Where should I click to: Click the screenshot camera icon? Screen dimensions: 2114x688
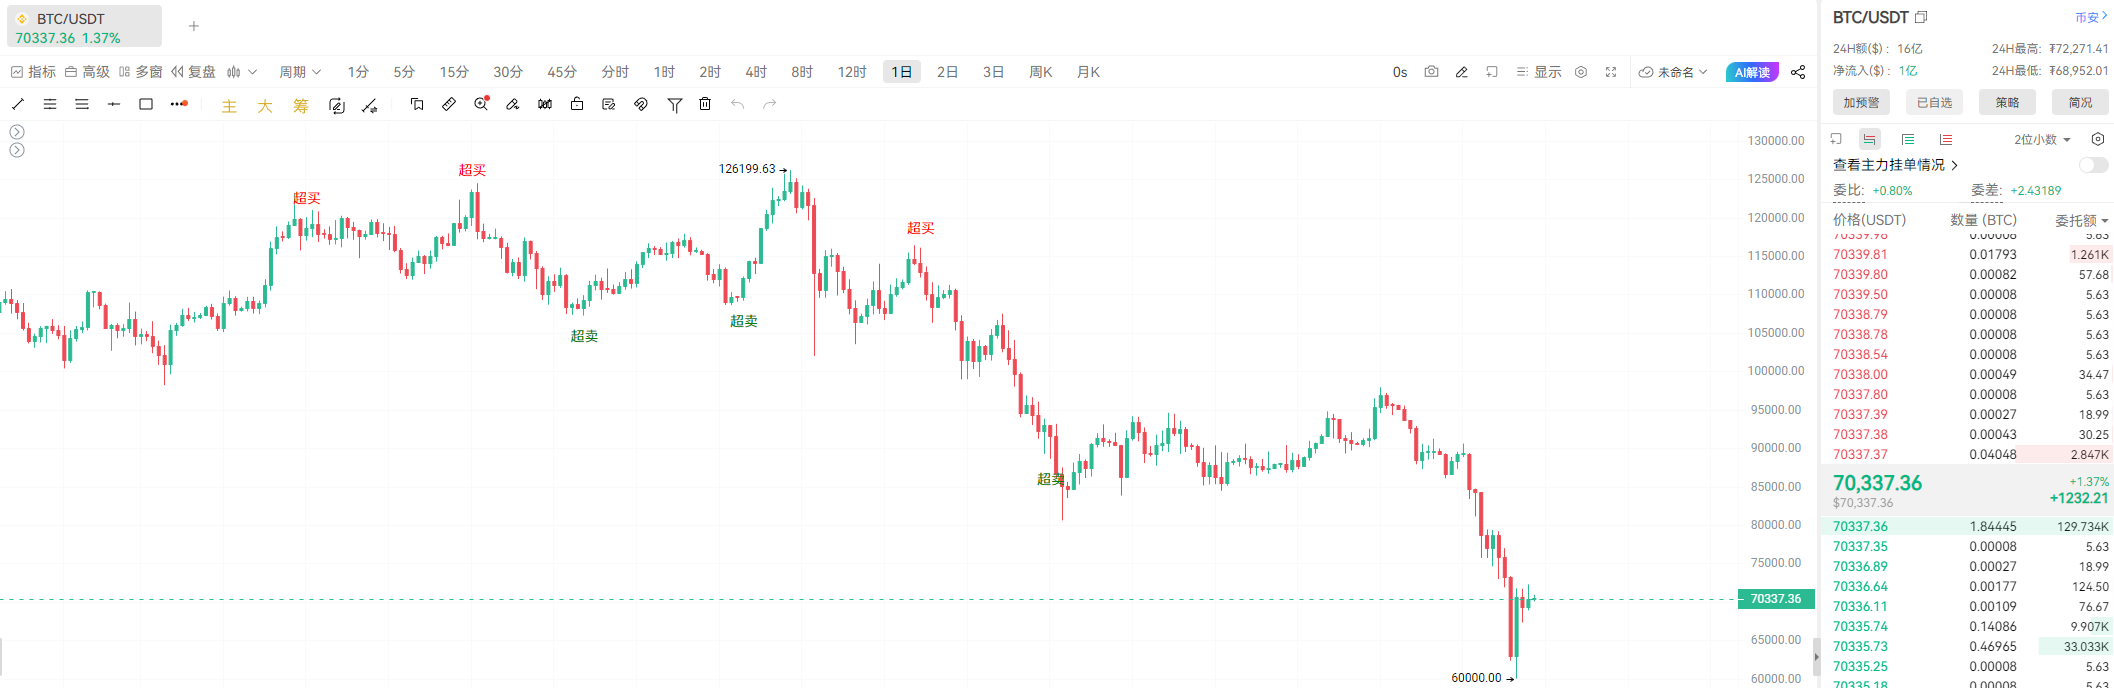[1431, 72]
